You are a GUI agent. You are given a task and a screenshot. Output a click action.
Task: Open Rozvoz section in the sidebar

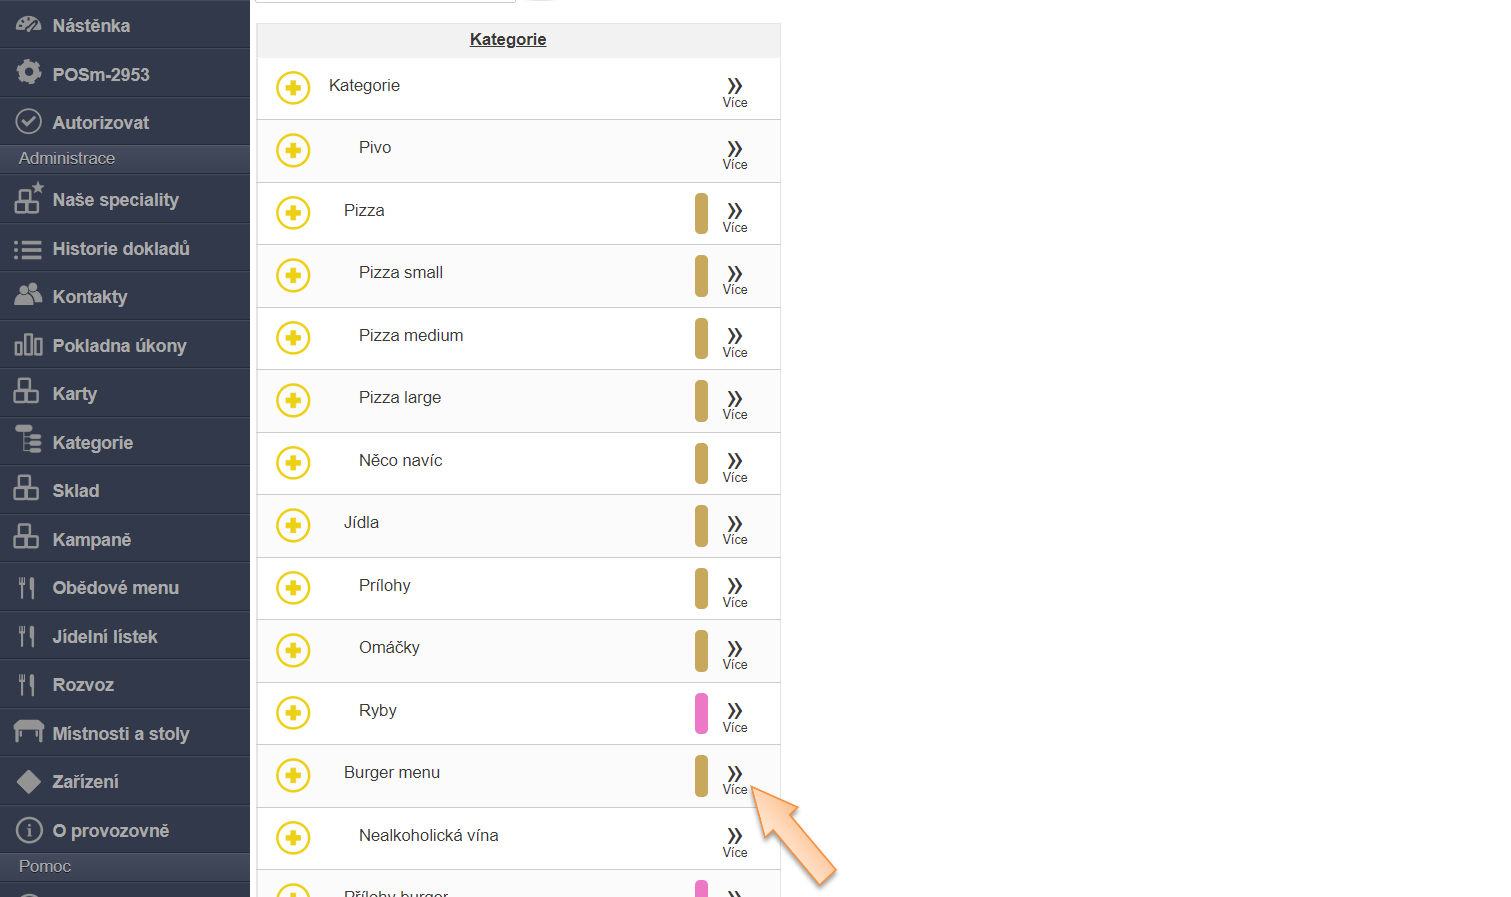(x=83, y=685)
